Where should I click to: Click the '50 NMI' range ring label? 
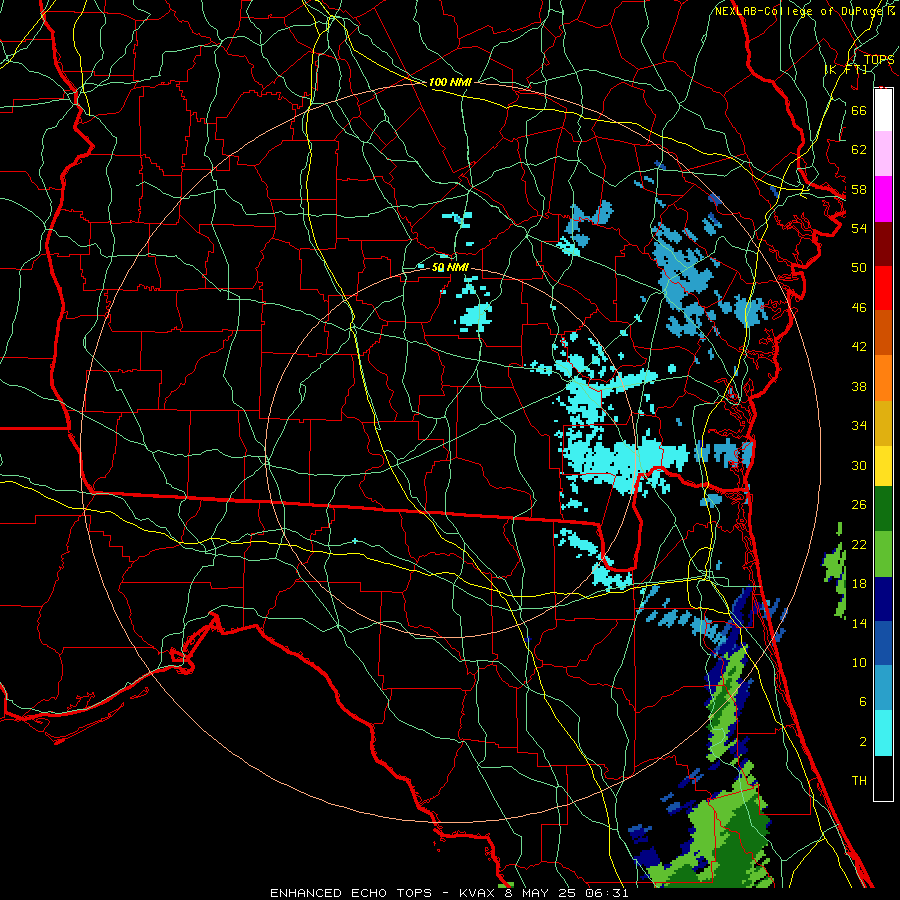pos(450,267)
